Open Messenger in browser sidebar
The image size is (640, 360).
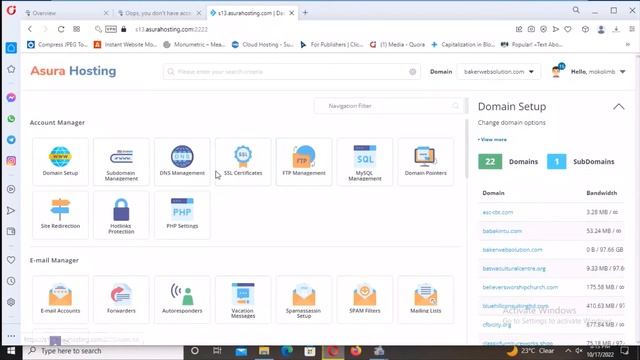tap(11, 98)
